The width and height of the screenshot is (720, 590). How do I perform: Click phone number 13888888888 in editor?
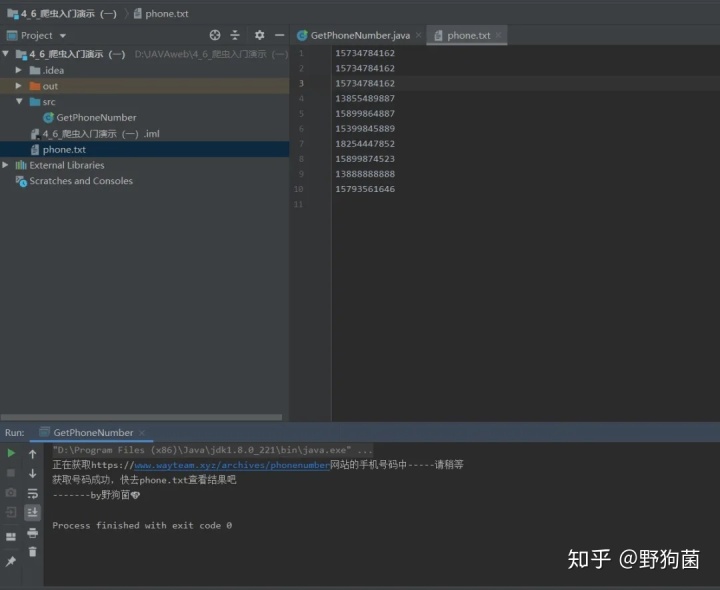point(365,174)
